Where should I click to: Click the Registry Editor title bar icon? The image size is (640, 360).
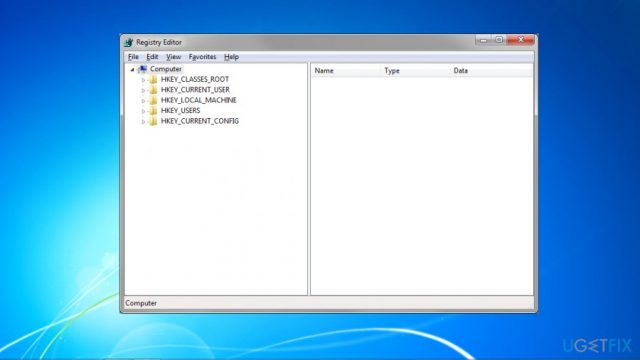tap(129, 42)
